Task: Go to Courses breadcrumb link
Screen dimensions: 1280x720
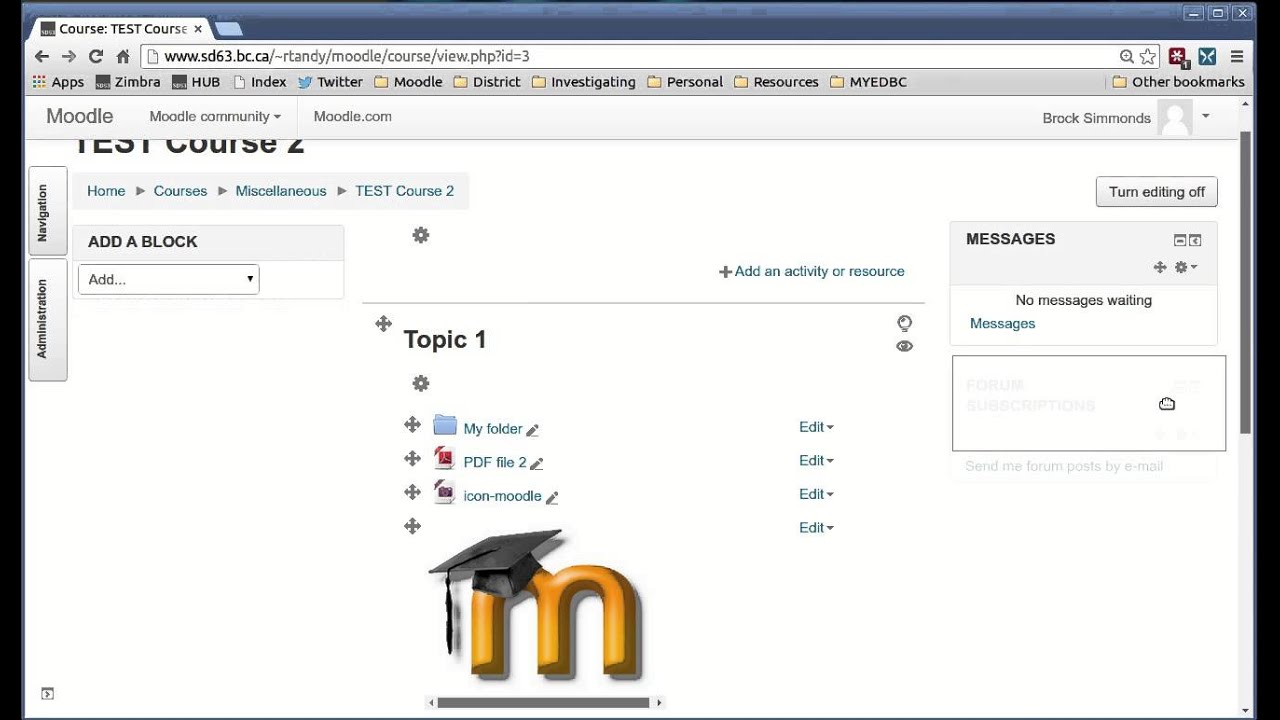Action: coord(180,191)
